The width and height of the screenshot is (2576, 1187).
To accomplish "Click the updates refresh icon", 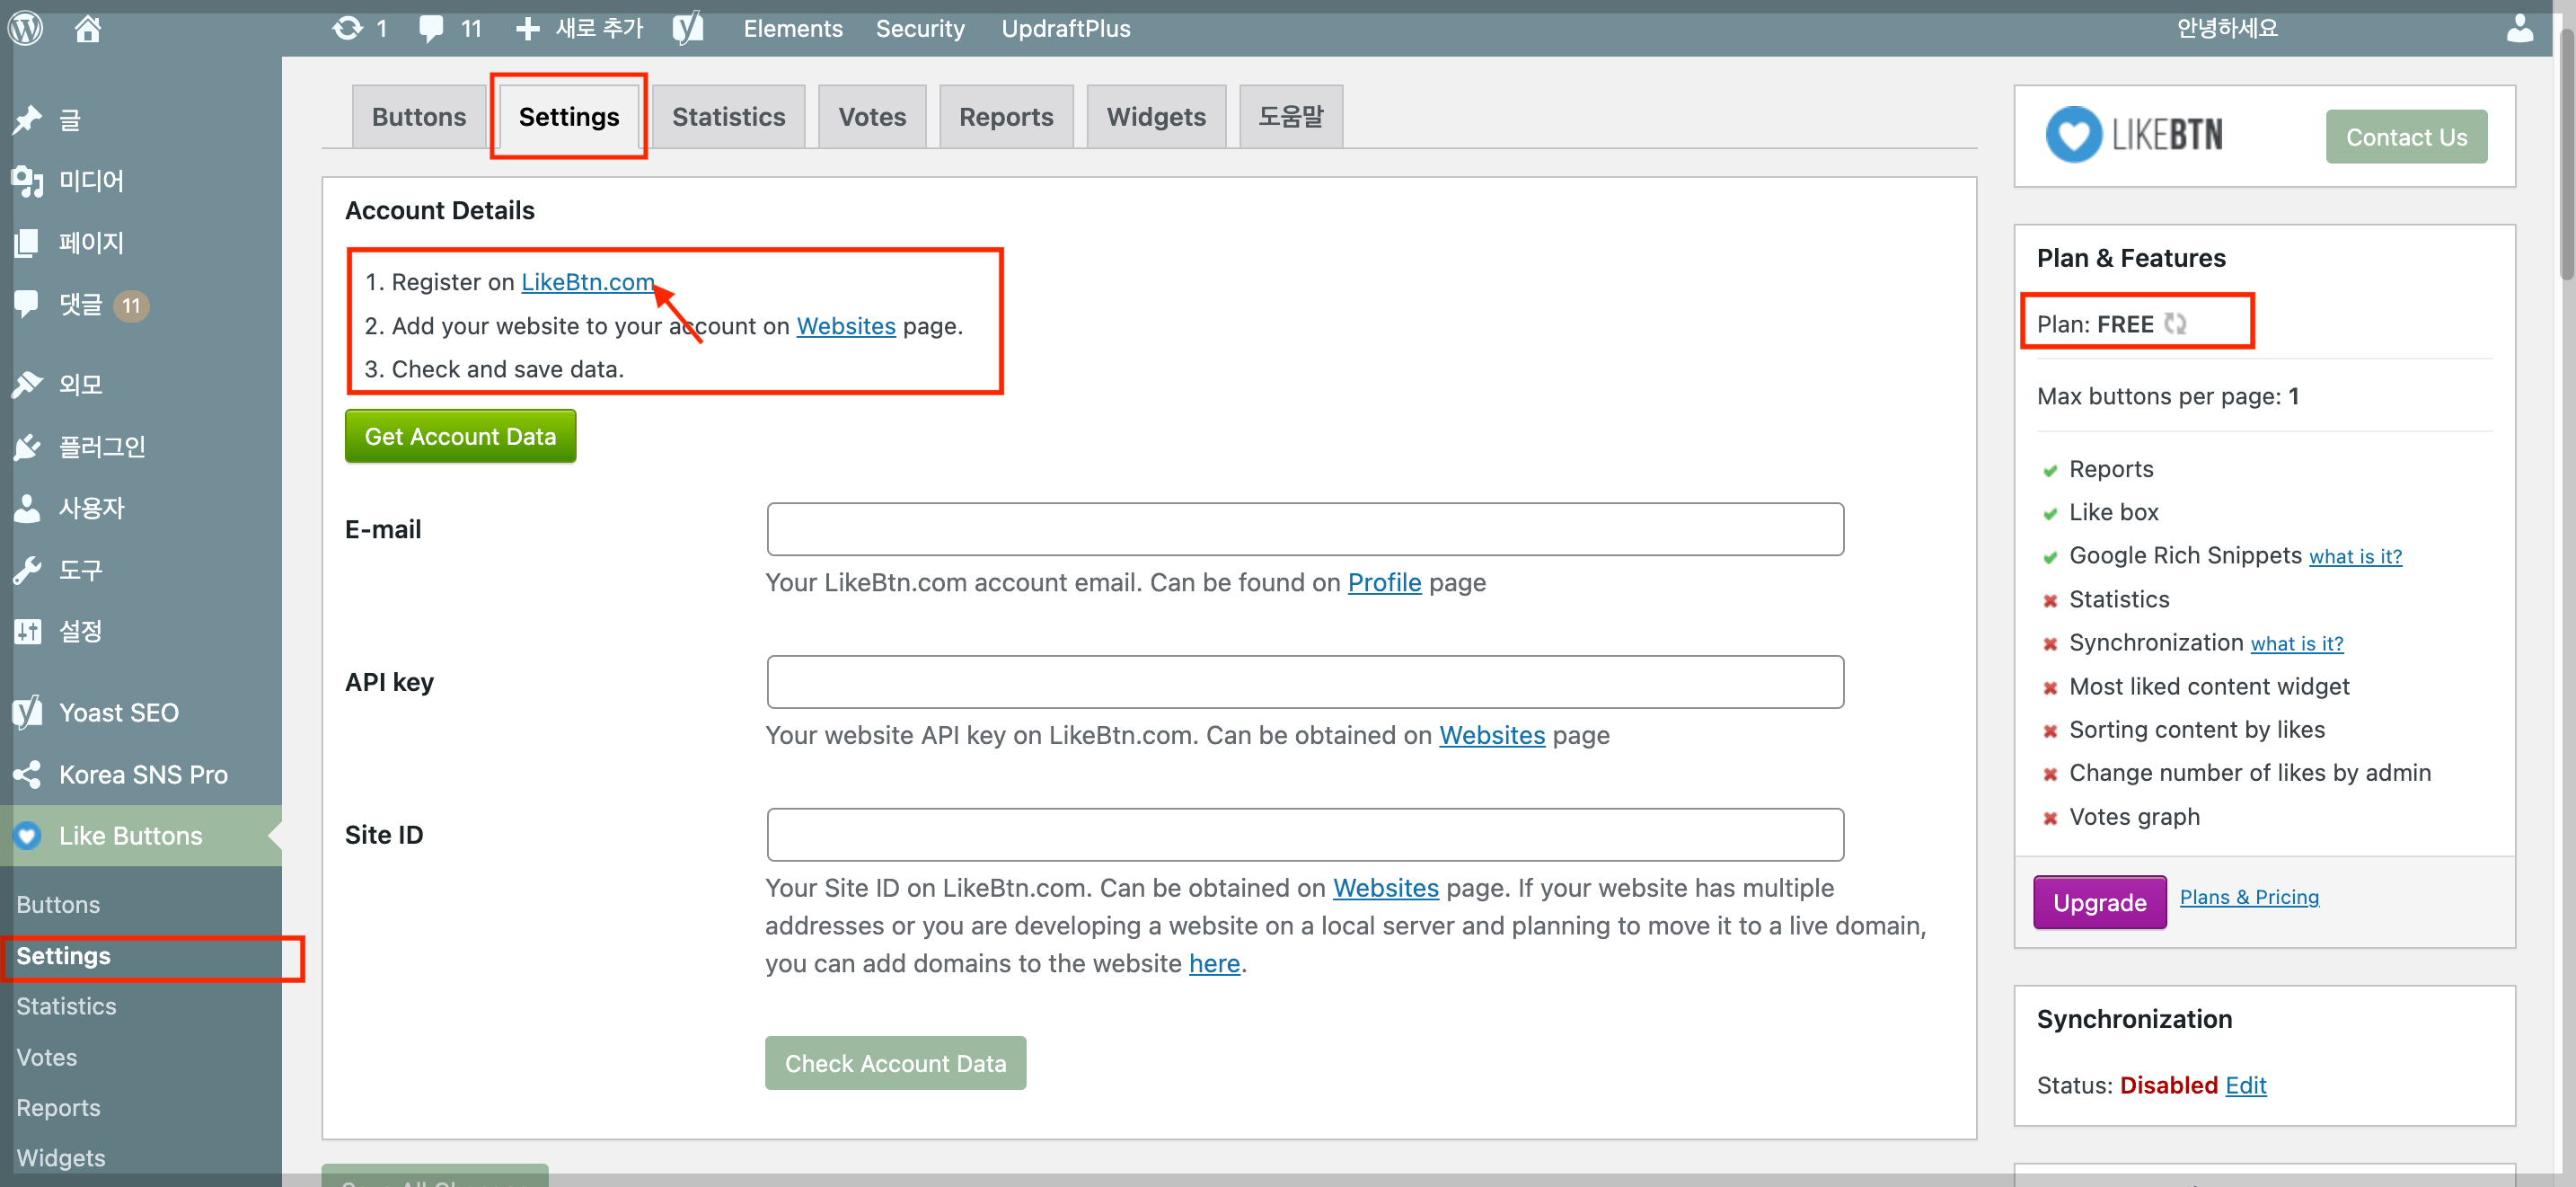I will [x=347, y=28].
